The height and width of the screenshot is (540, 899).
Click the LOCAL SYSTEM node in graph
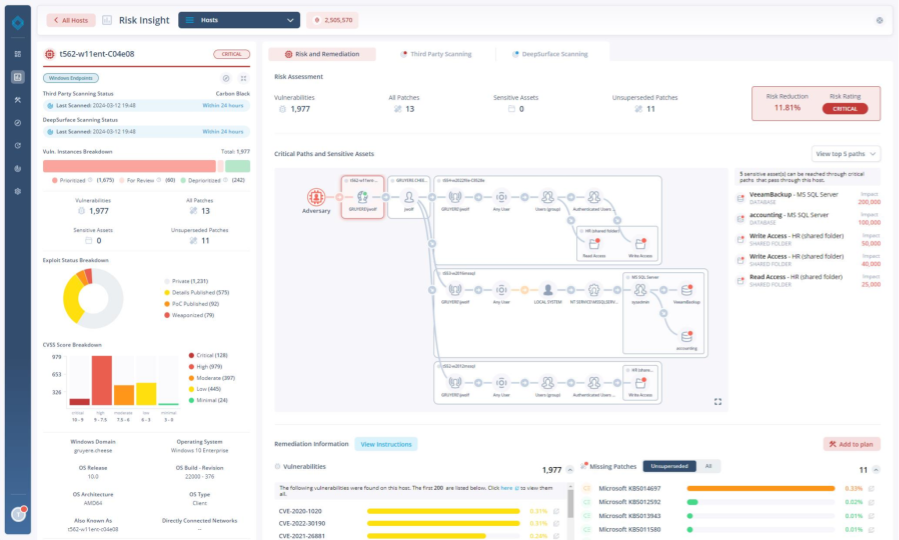548,290
